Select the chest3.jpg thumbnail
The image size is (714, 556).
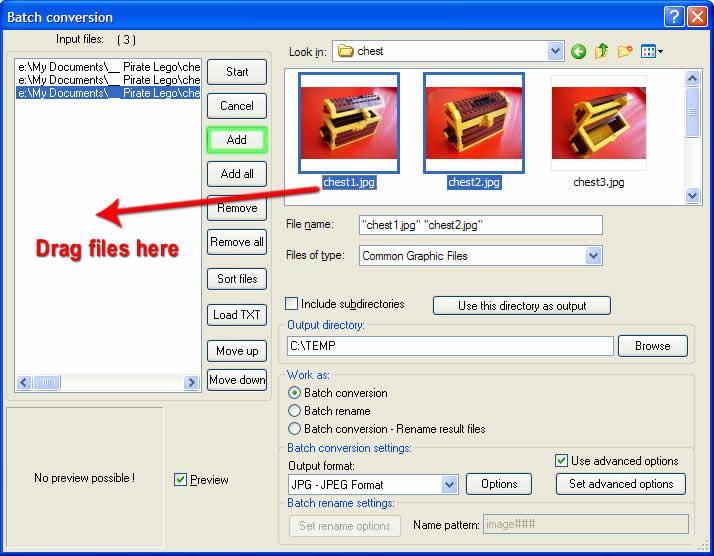coord(599,123)
